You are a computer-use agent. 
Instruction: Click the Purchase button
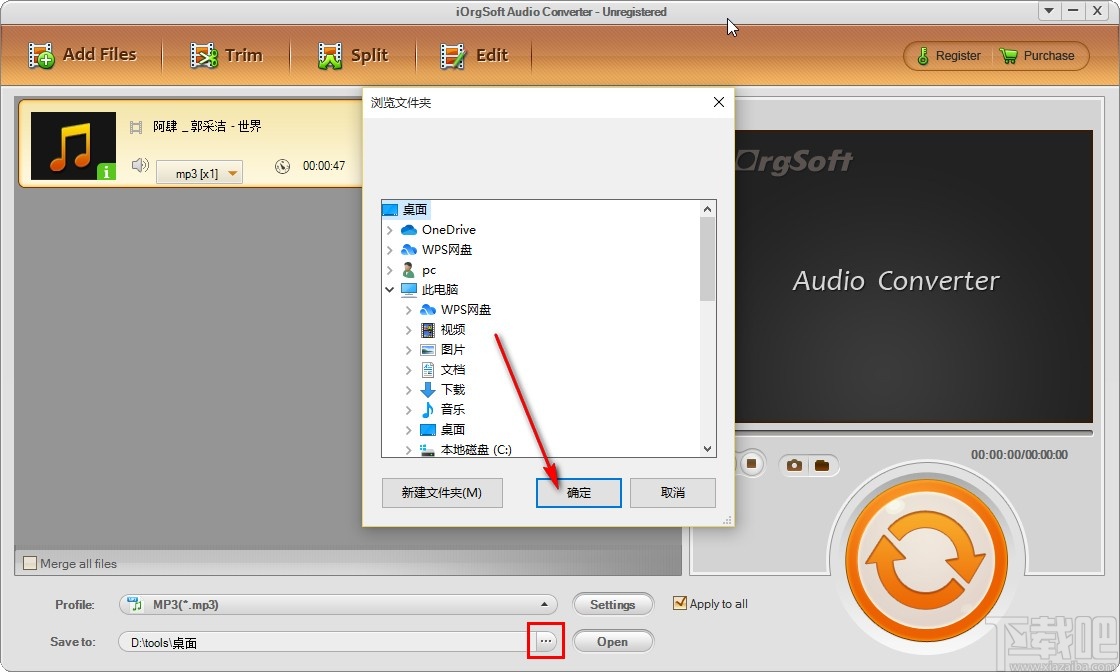[x=1037, y=56]
